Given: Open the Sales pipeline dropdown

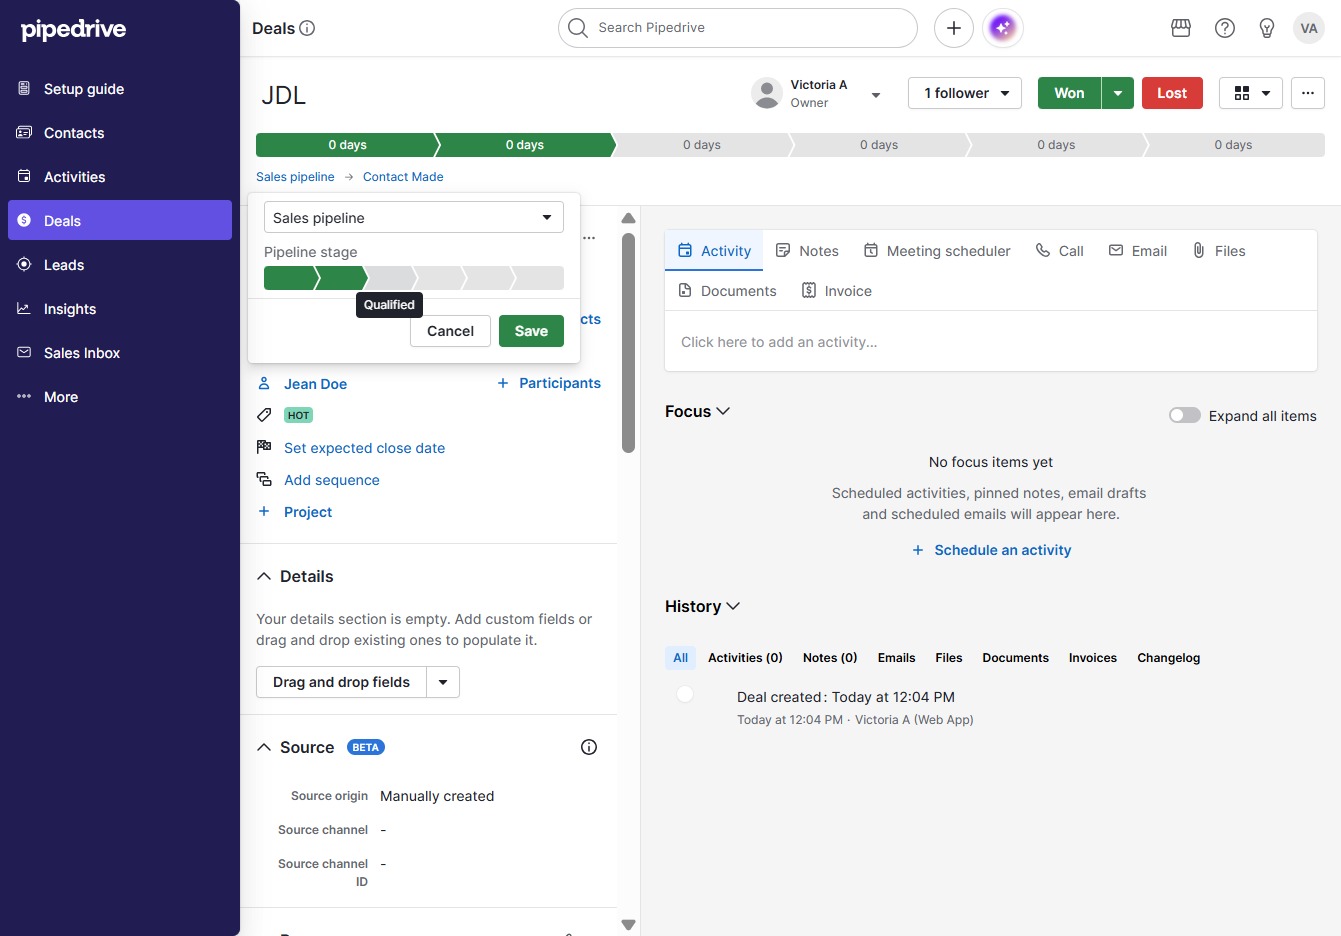Looking at the screenshot, I should pos(414,217).
